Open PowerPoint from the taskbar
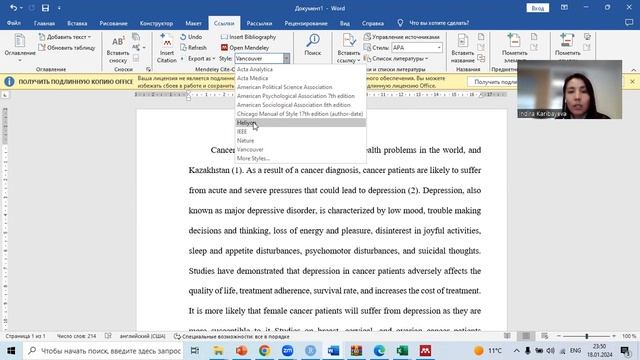Screen dimensions: 640x360 tap(242, 350)
